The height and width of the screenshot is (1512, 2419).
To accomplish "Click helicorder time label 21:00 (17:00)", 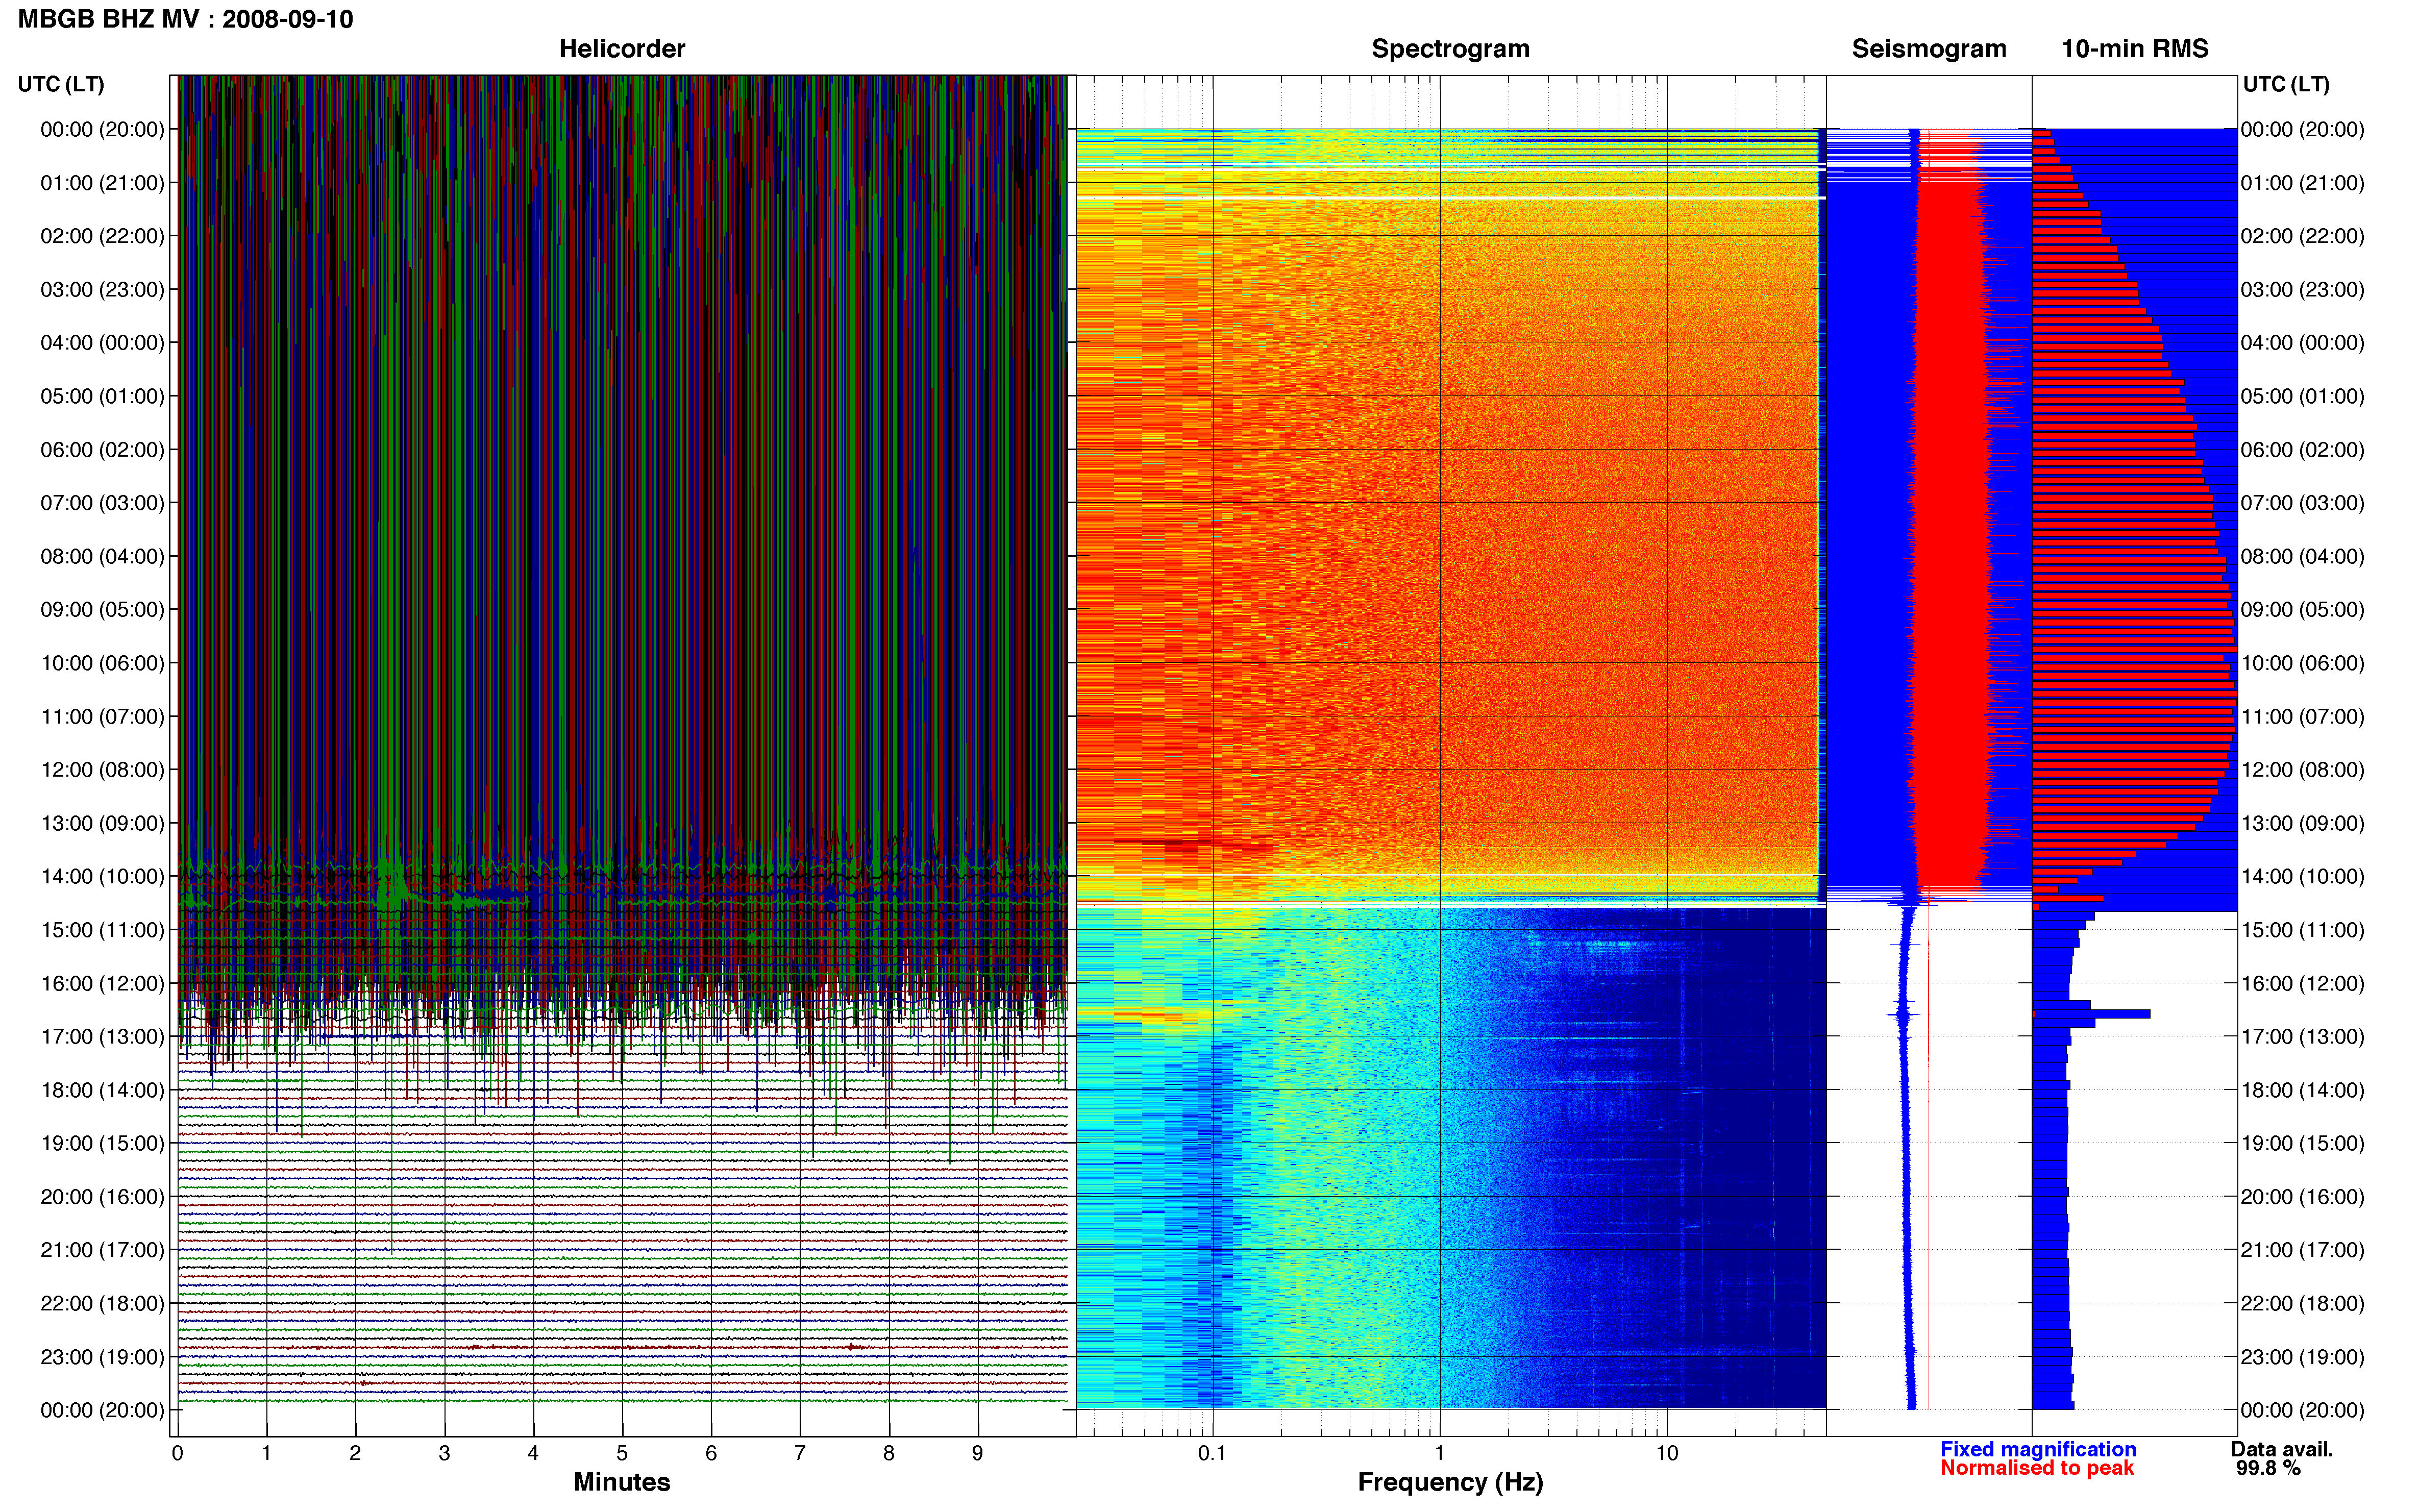I will (102, 1250).
